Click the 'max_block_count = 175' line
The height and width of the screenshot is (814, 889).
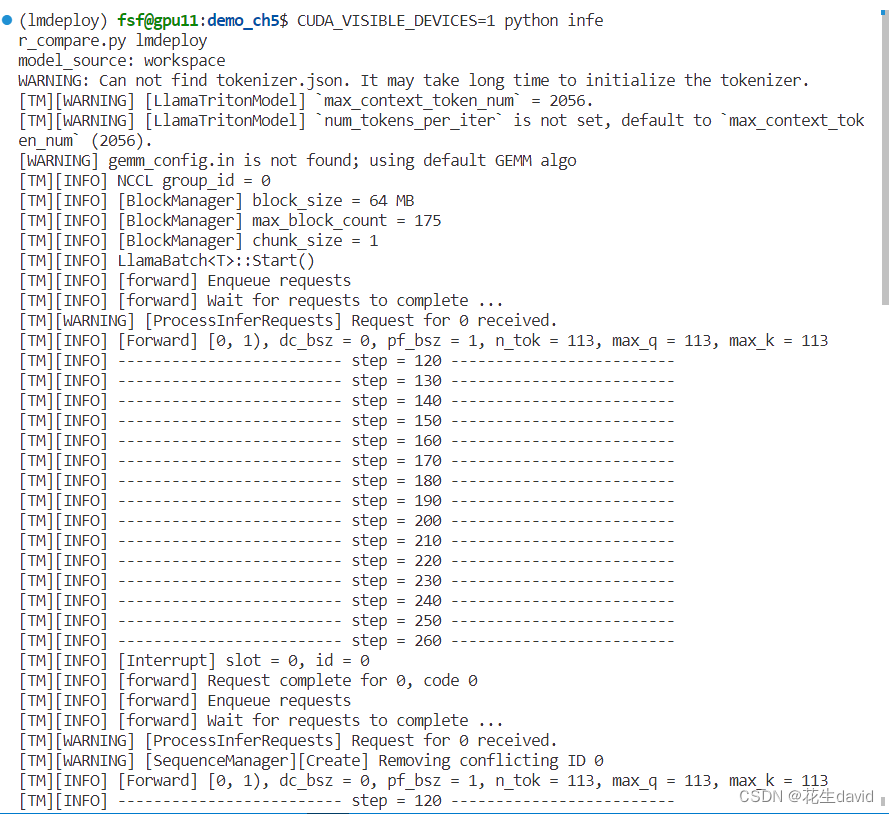click(230, 221)
